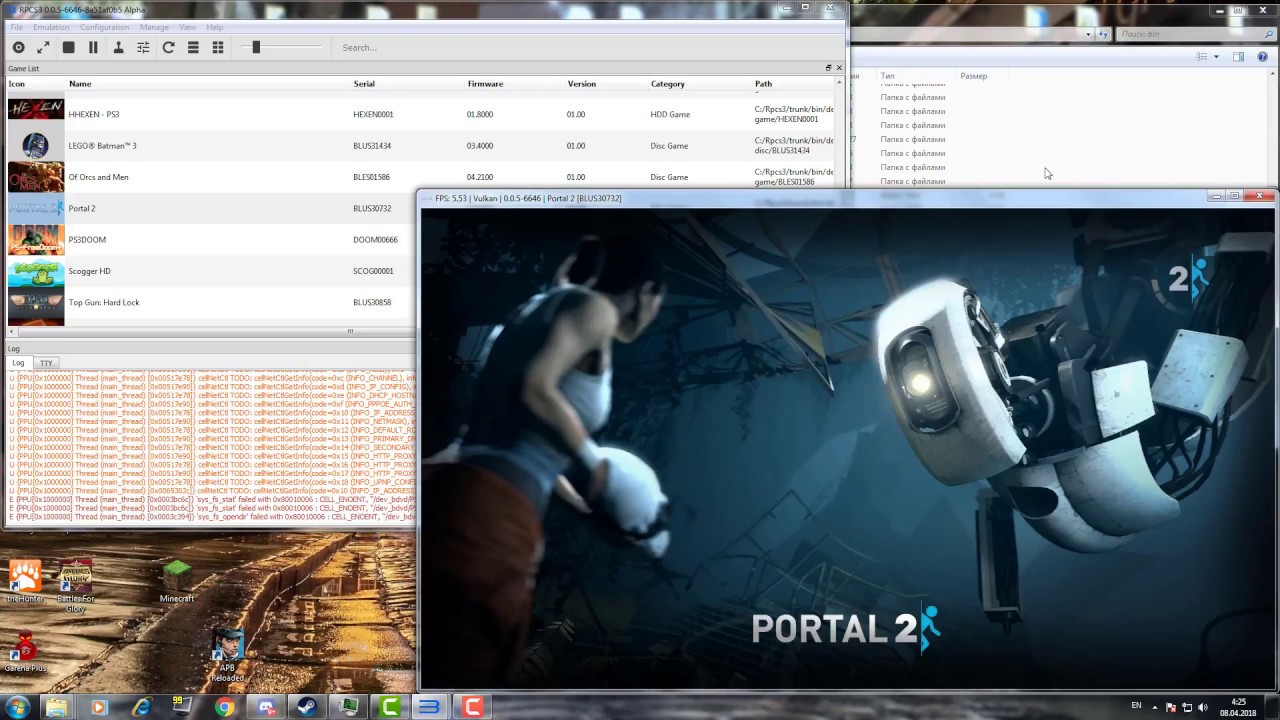Sort game list by Category column
The width and height of the screenshot is (1280, 720).
coord(667,84)
